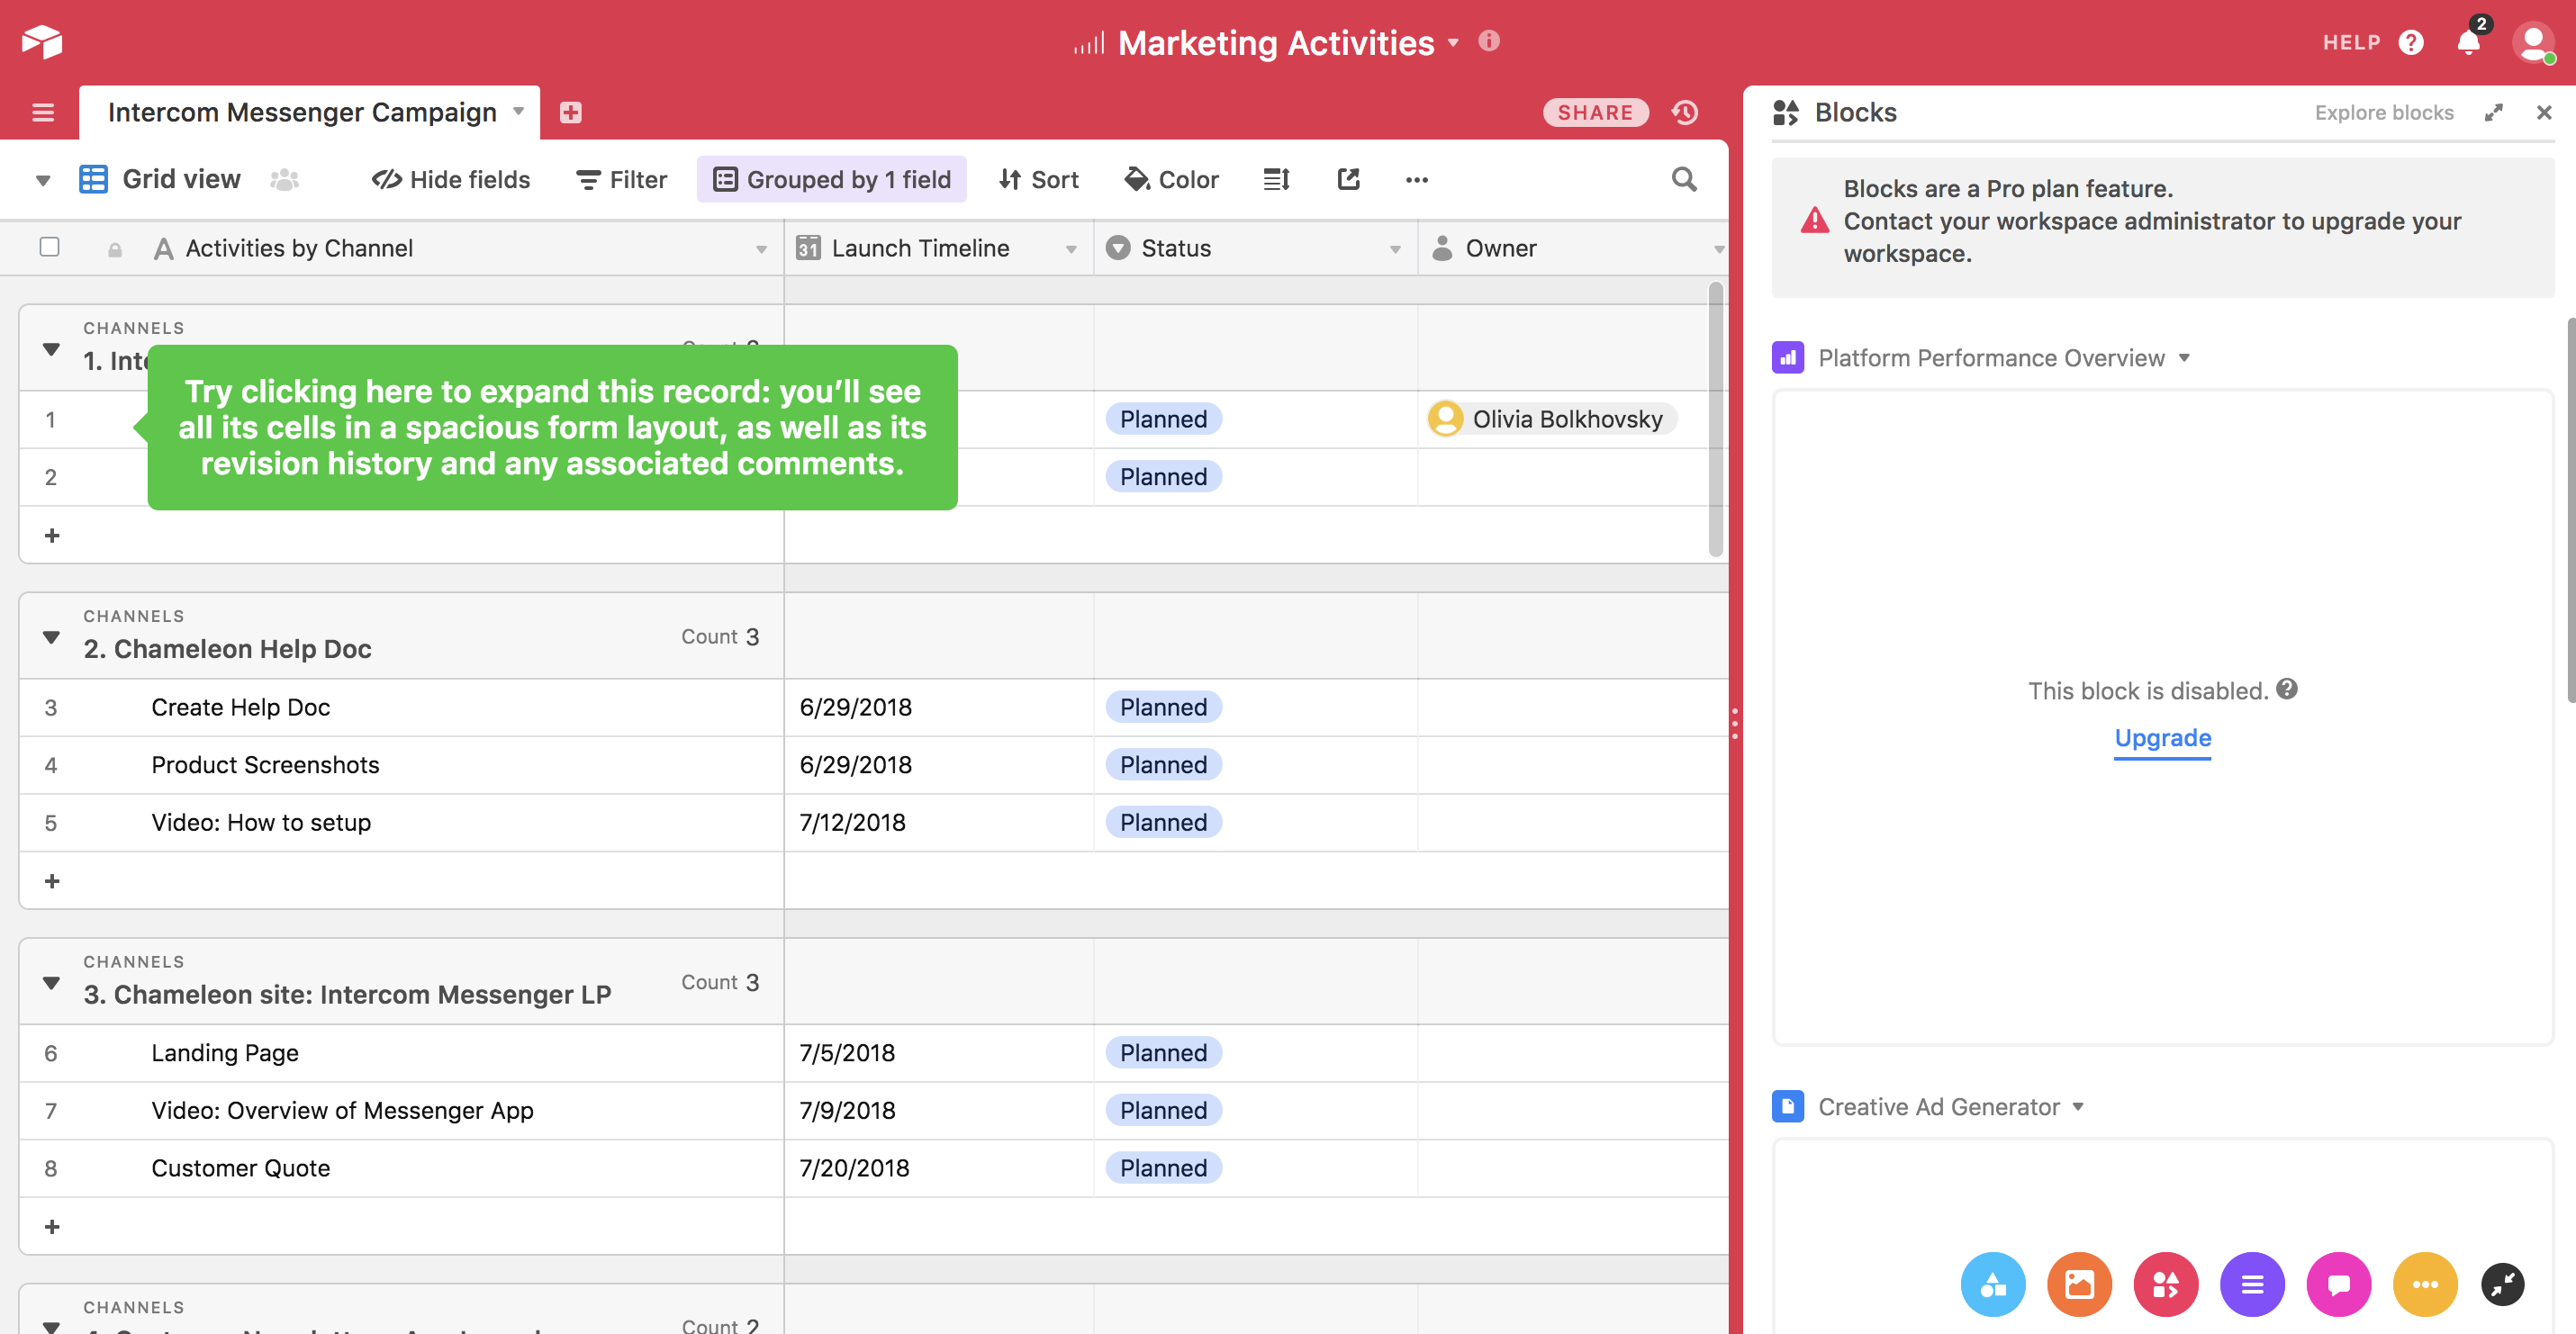2576x1334 pixels.
Task: Open the Filter menu
Action: [621, 179]
